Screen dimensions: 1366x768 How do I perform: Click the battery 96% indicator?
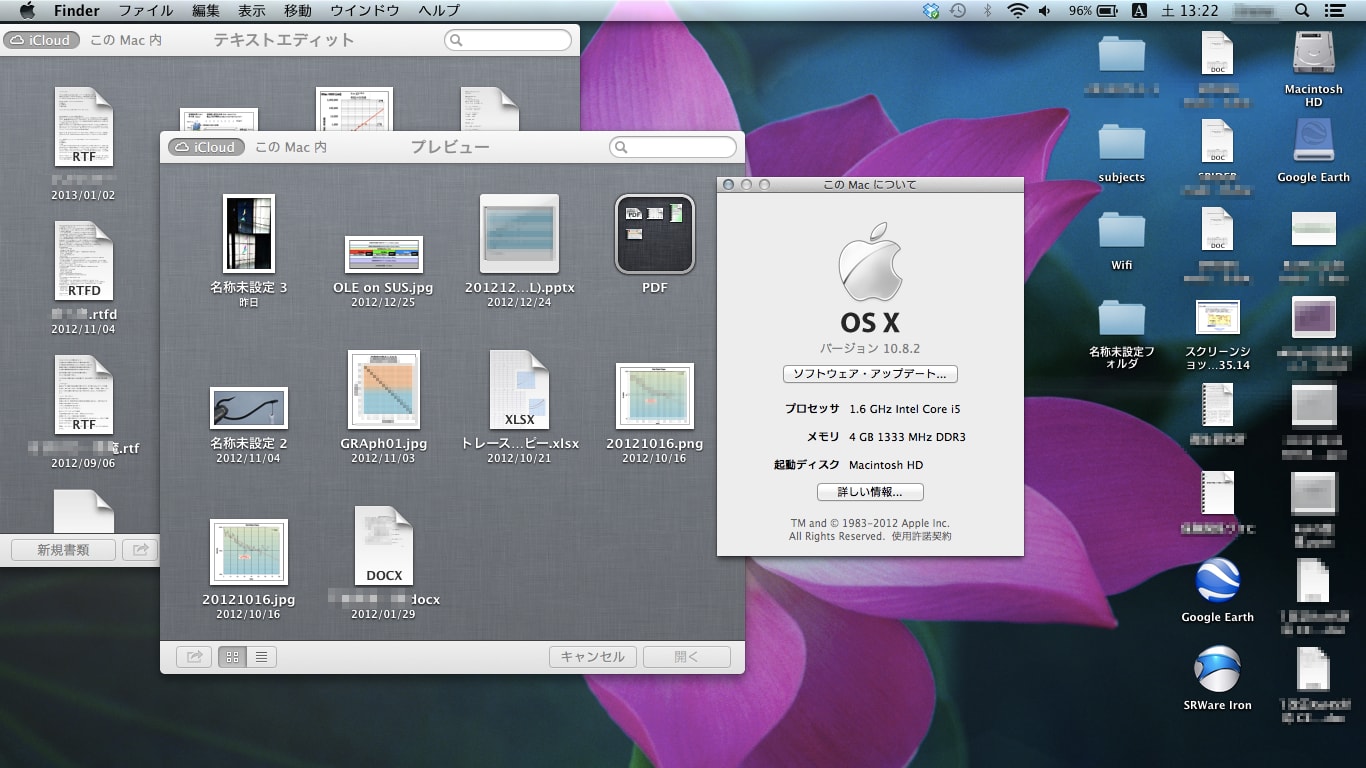tap(1093, 11)
